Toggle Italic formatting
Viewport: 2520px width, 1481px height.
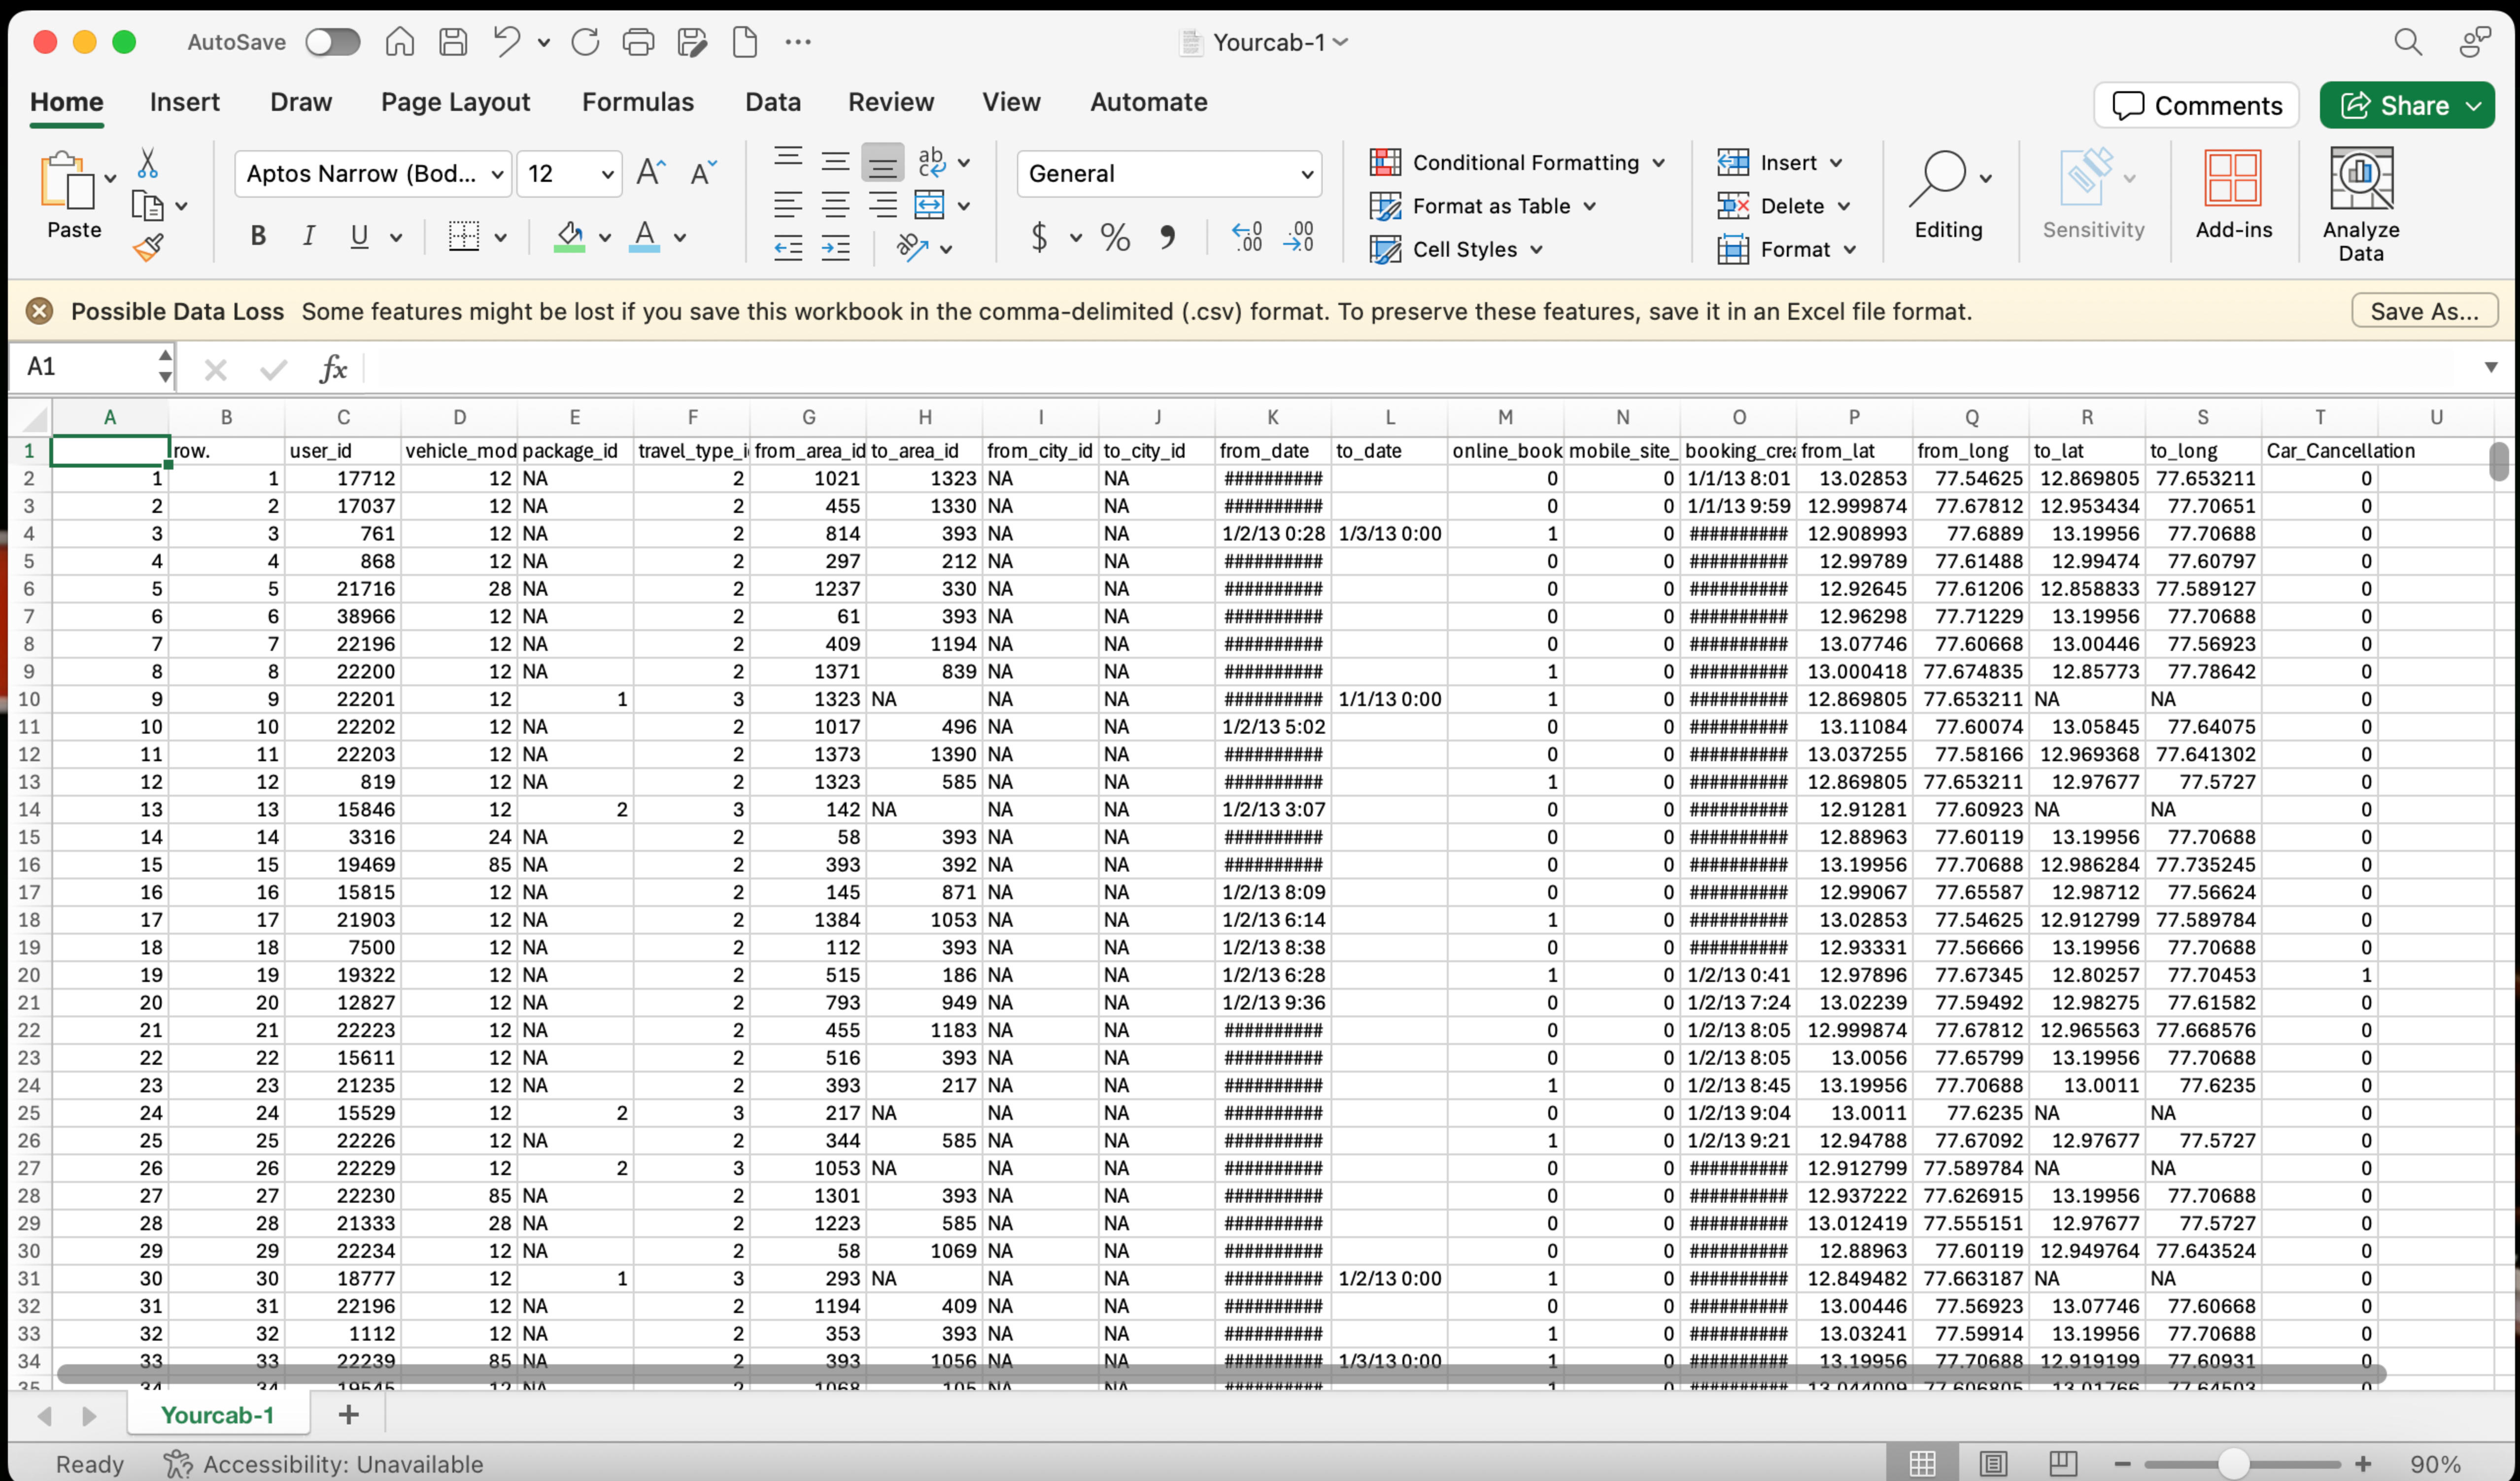tap(309, 237)
